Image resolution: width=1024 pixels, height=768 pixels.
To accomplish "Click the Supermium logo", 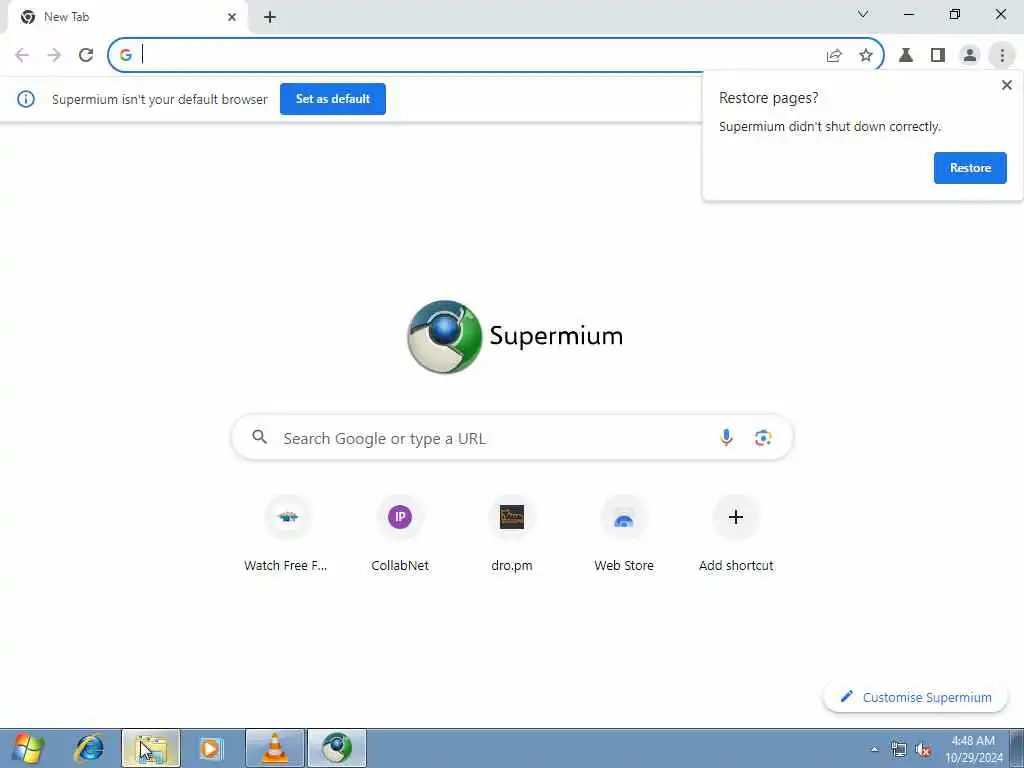I will click(514, 336).
